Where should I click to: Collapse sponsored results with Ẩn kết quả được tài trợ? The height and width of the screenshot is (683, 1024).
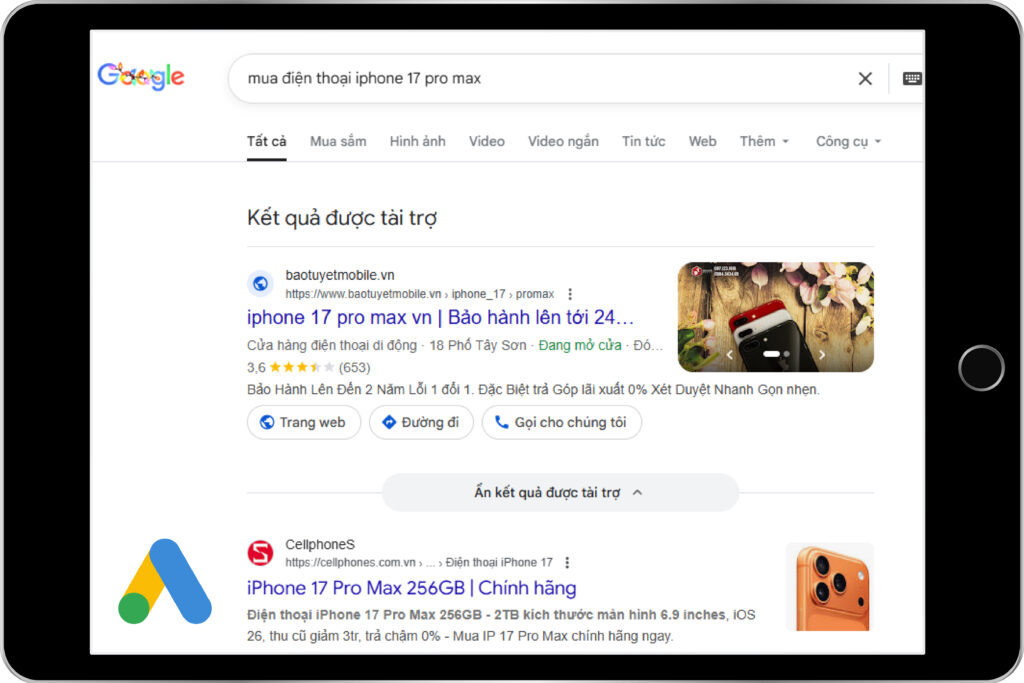[x=559, y=493]
